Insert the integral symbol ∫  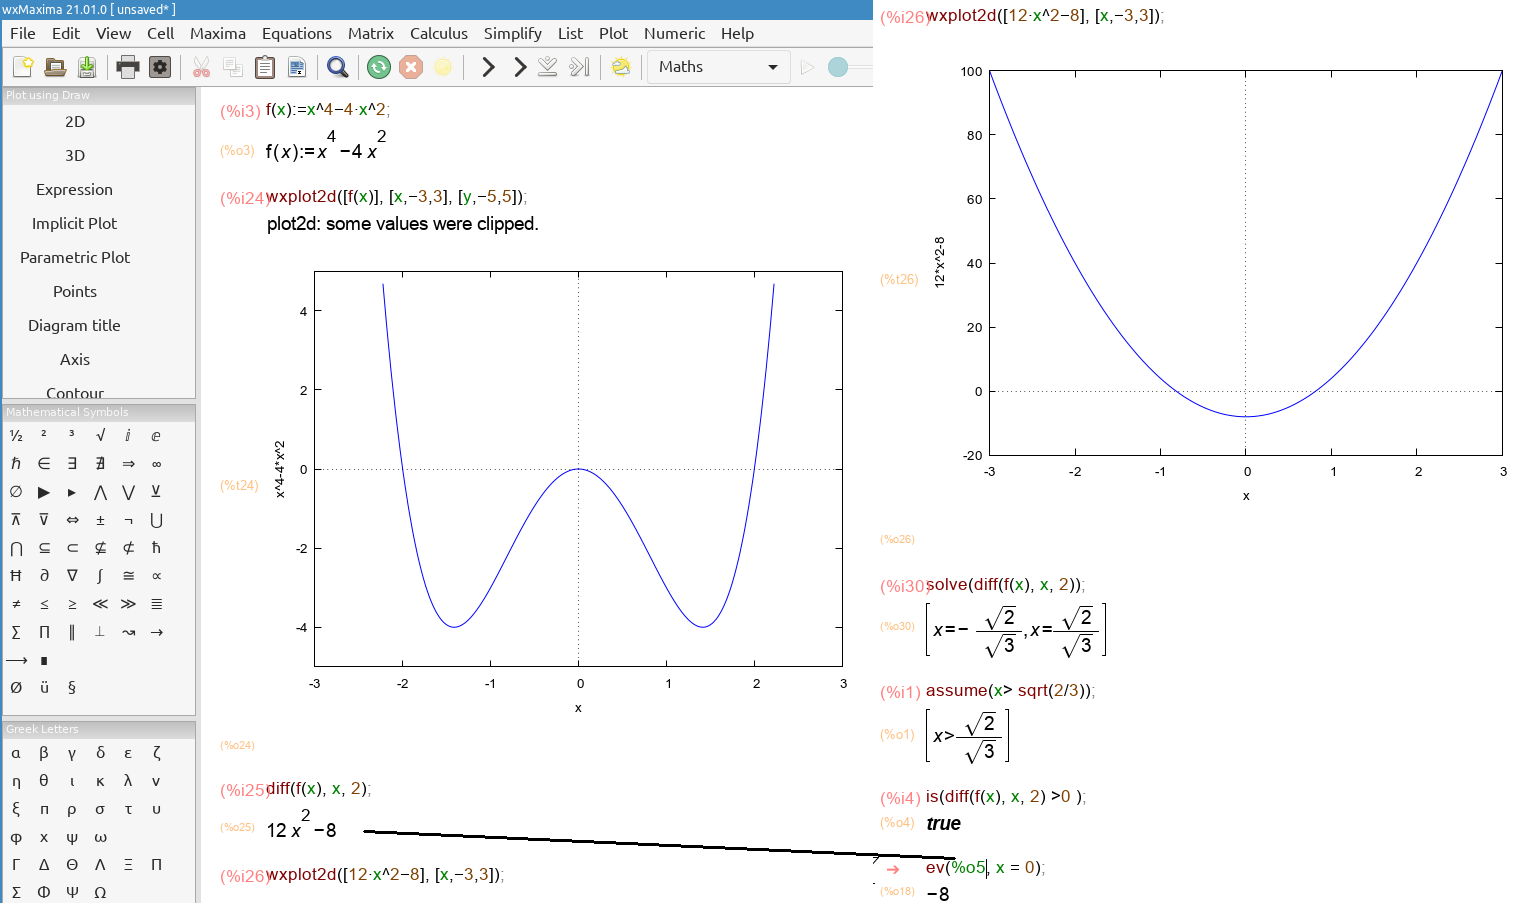(100, 575)
